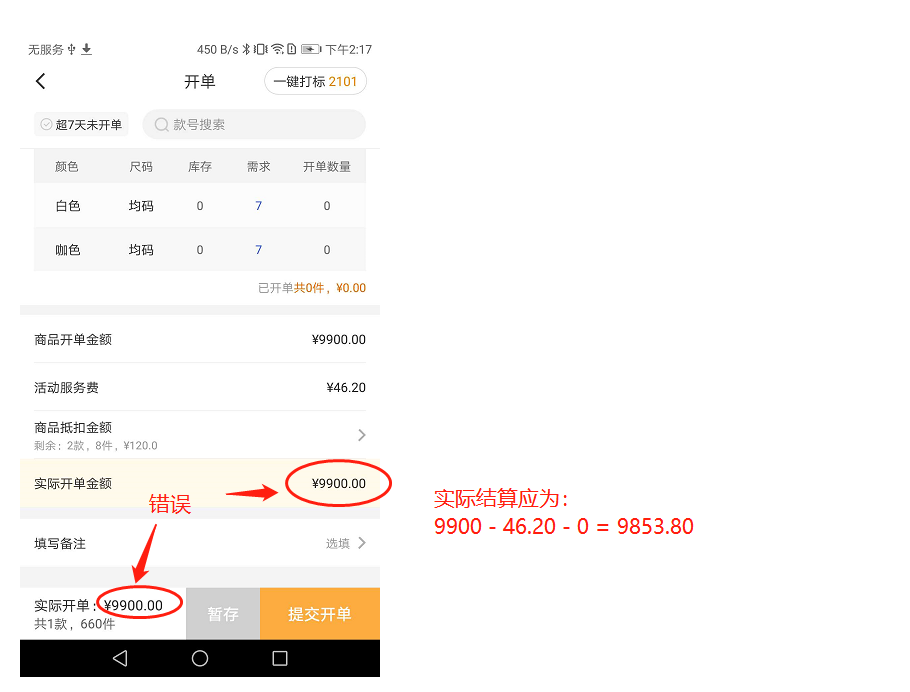Select the 开单数量 column header
Screen dimensions: 910x692
327,167
